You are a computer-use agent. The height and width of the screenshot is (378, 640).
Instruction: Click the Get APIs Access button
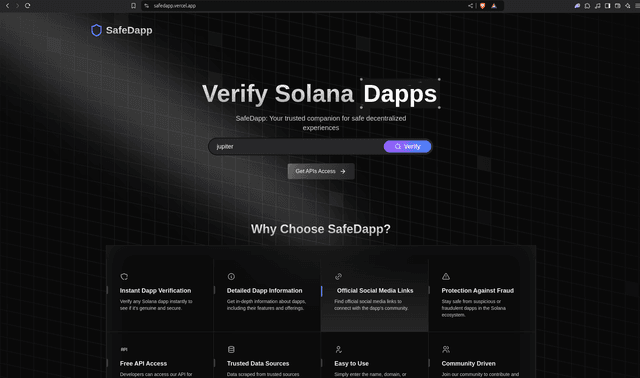click(x=321, y=171)
